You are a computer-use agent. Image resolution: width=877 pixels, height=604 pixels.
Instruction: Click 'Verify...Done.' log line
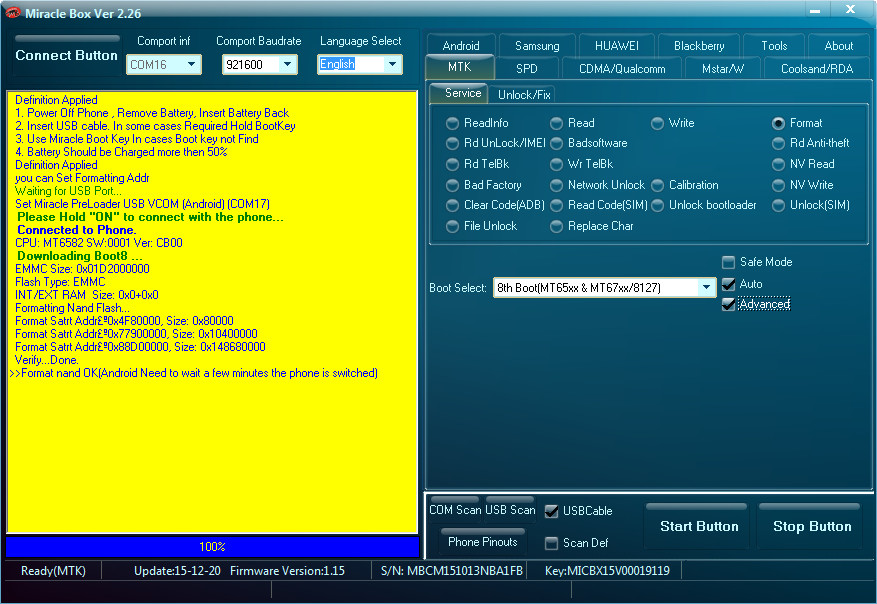[46, 360]
